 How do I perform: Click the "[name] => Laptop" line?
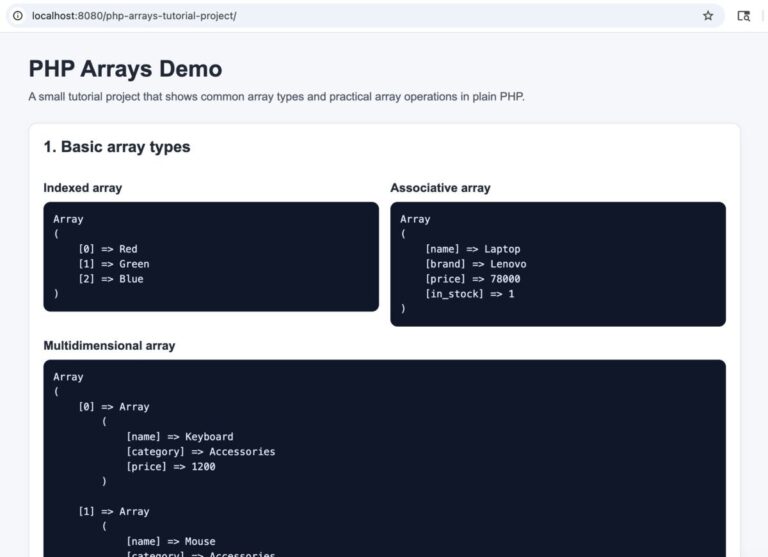pos(473,249)
